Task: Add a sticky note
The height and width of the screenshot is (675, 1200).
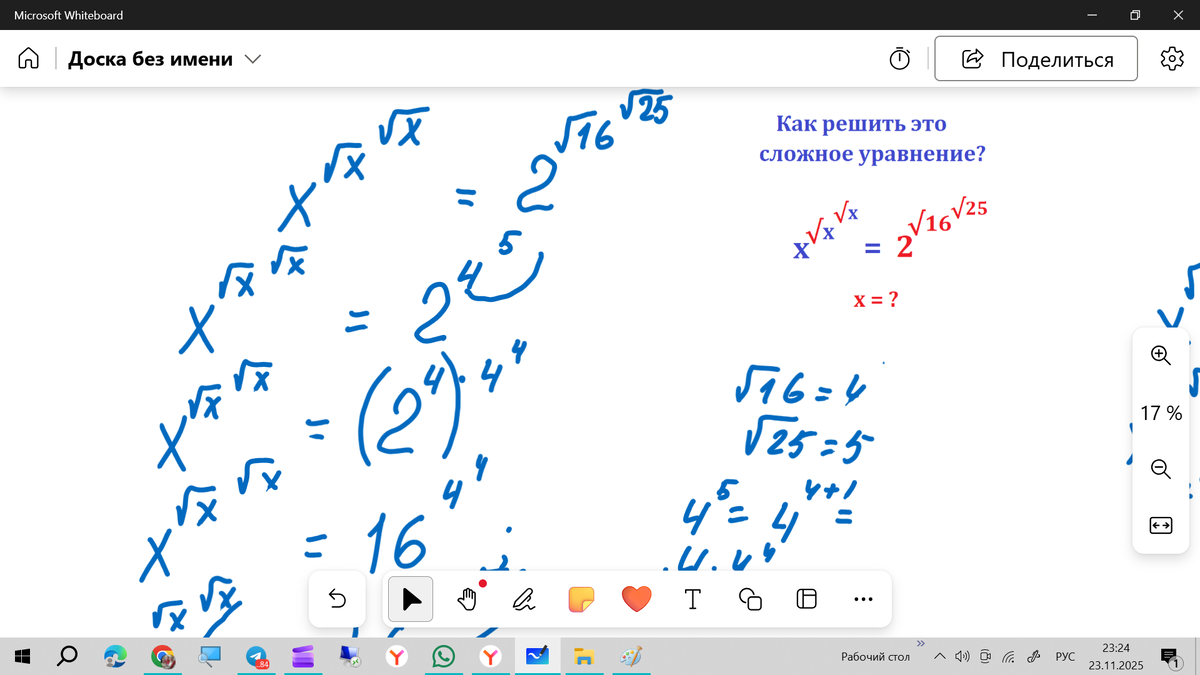Action: (581, 599)
